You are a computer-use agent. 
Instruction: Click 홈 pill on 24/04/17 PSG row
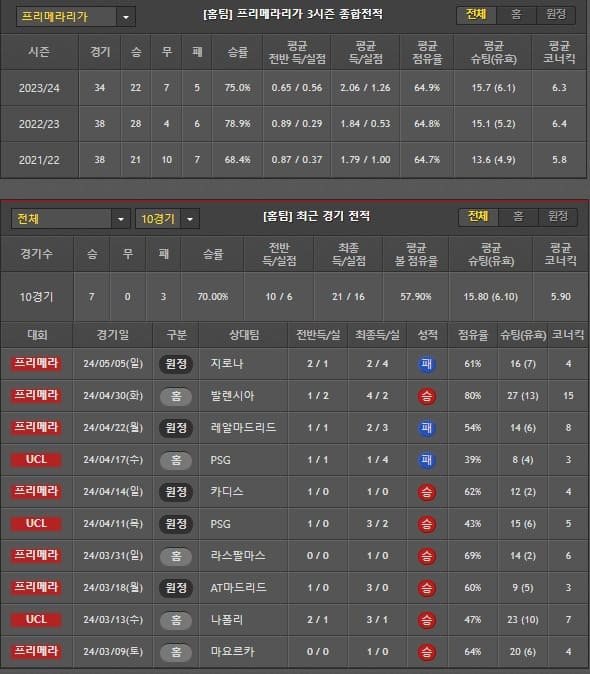(176, 460)
